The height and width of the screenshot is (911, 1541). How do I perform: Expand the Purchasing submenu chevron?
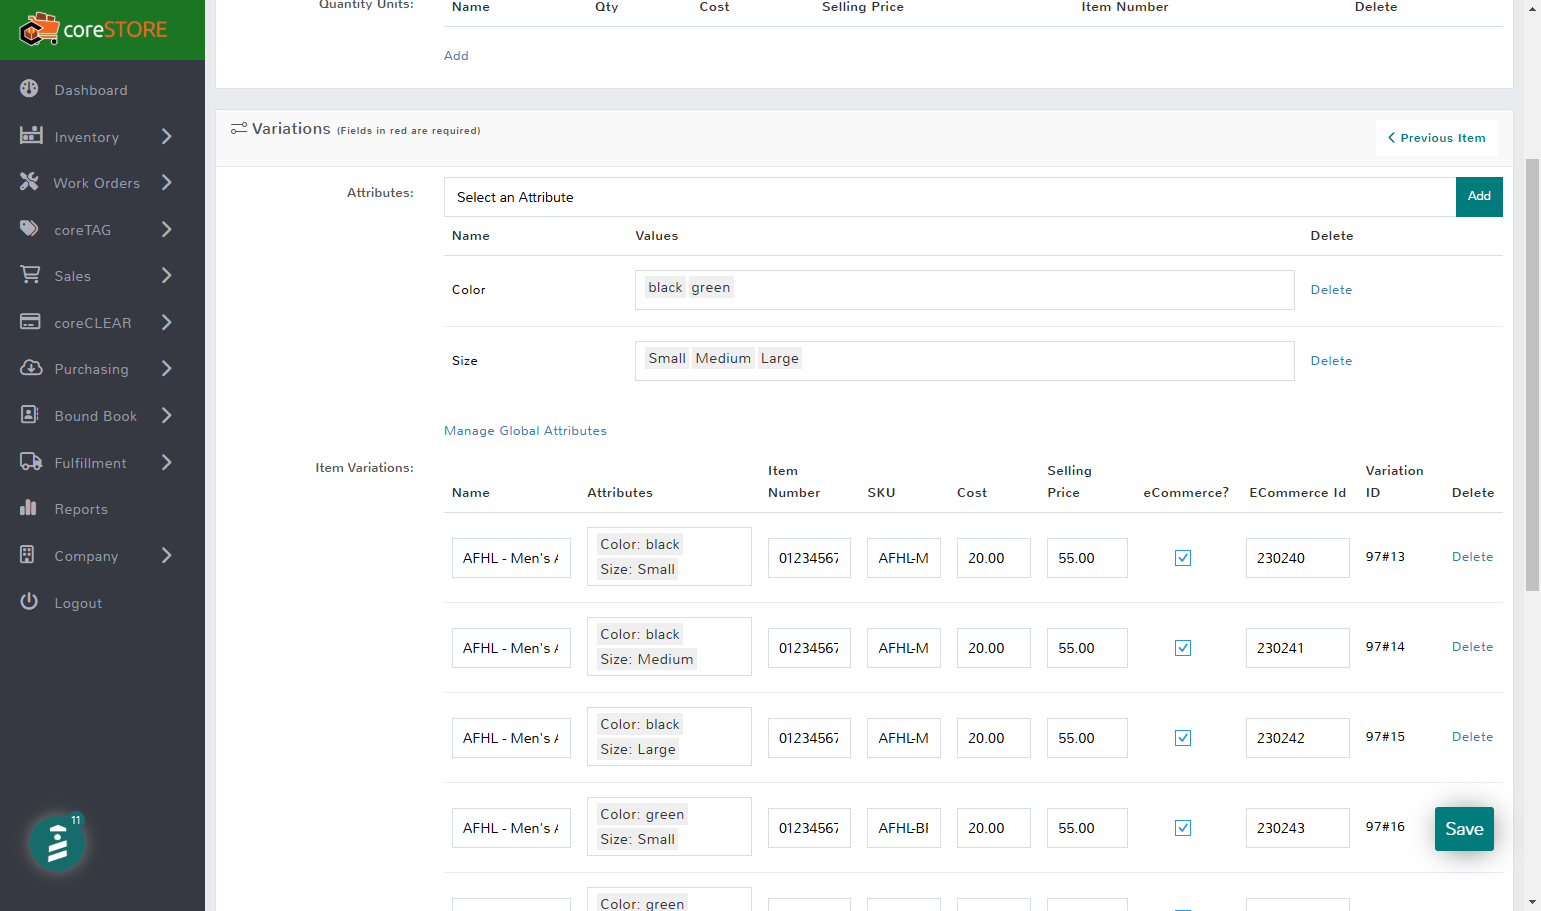click(167, 368)
